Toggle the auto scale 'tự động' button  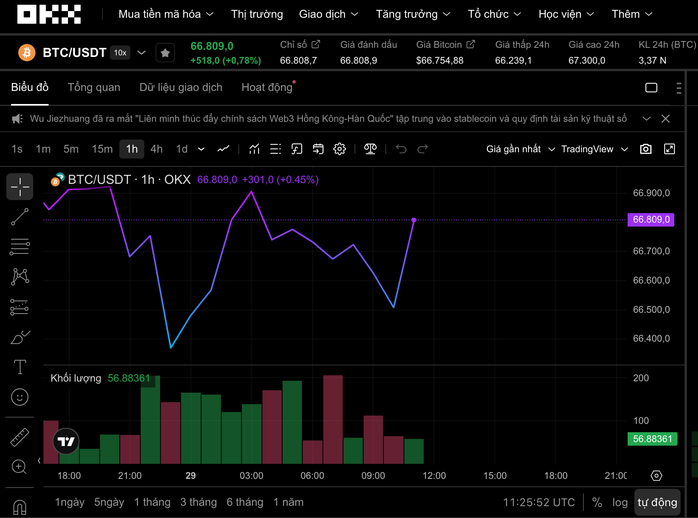[657, 502]
